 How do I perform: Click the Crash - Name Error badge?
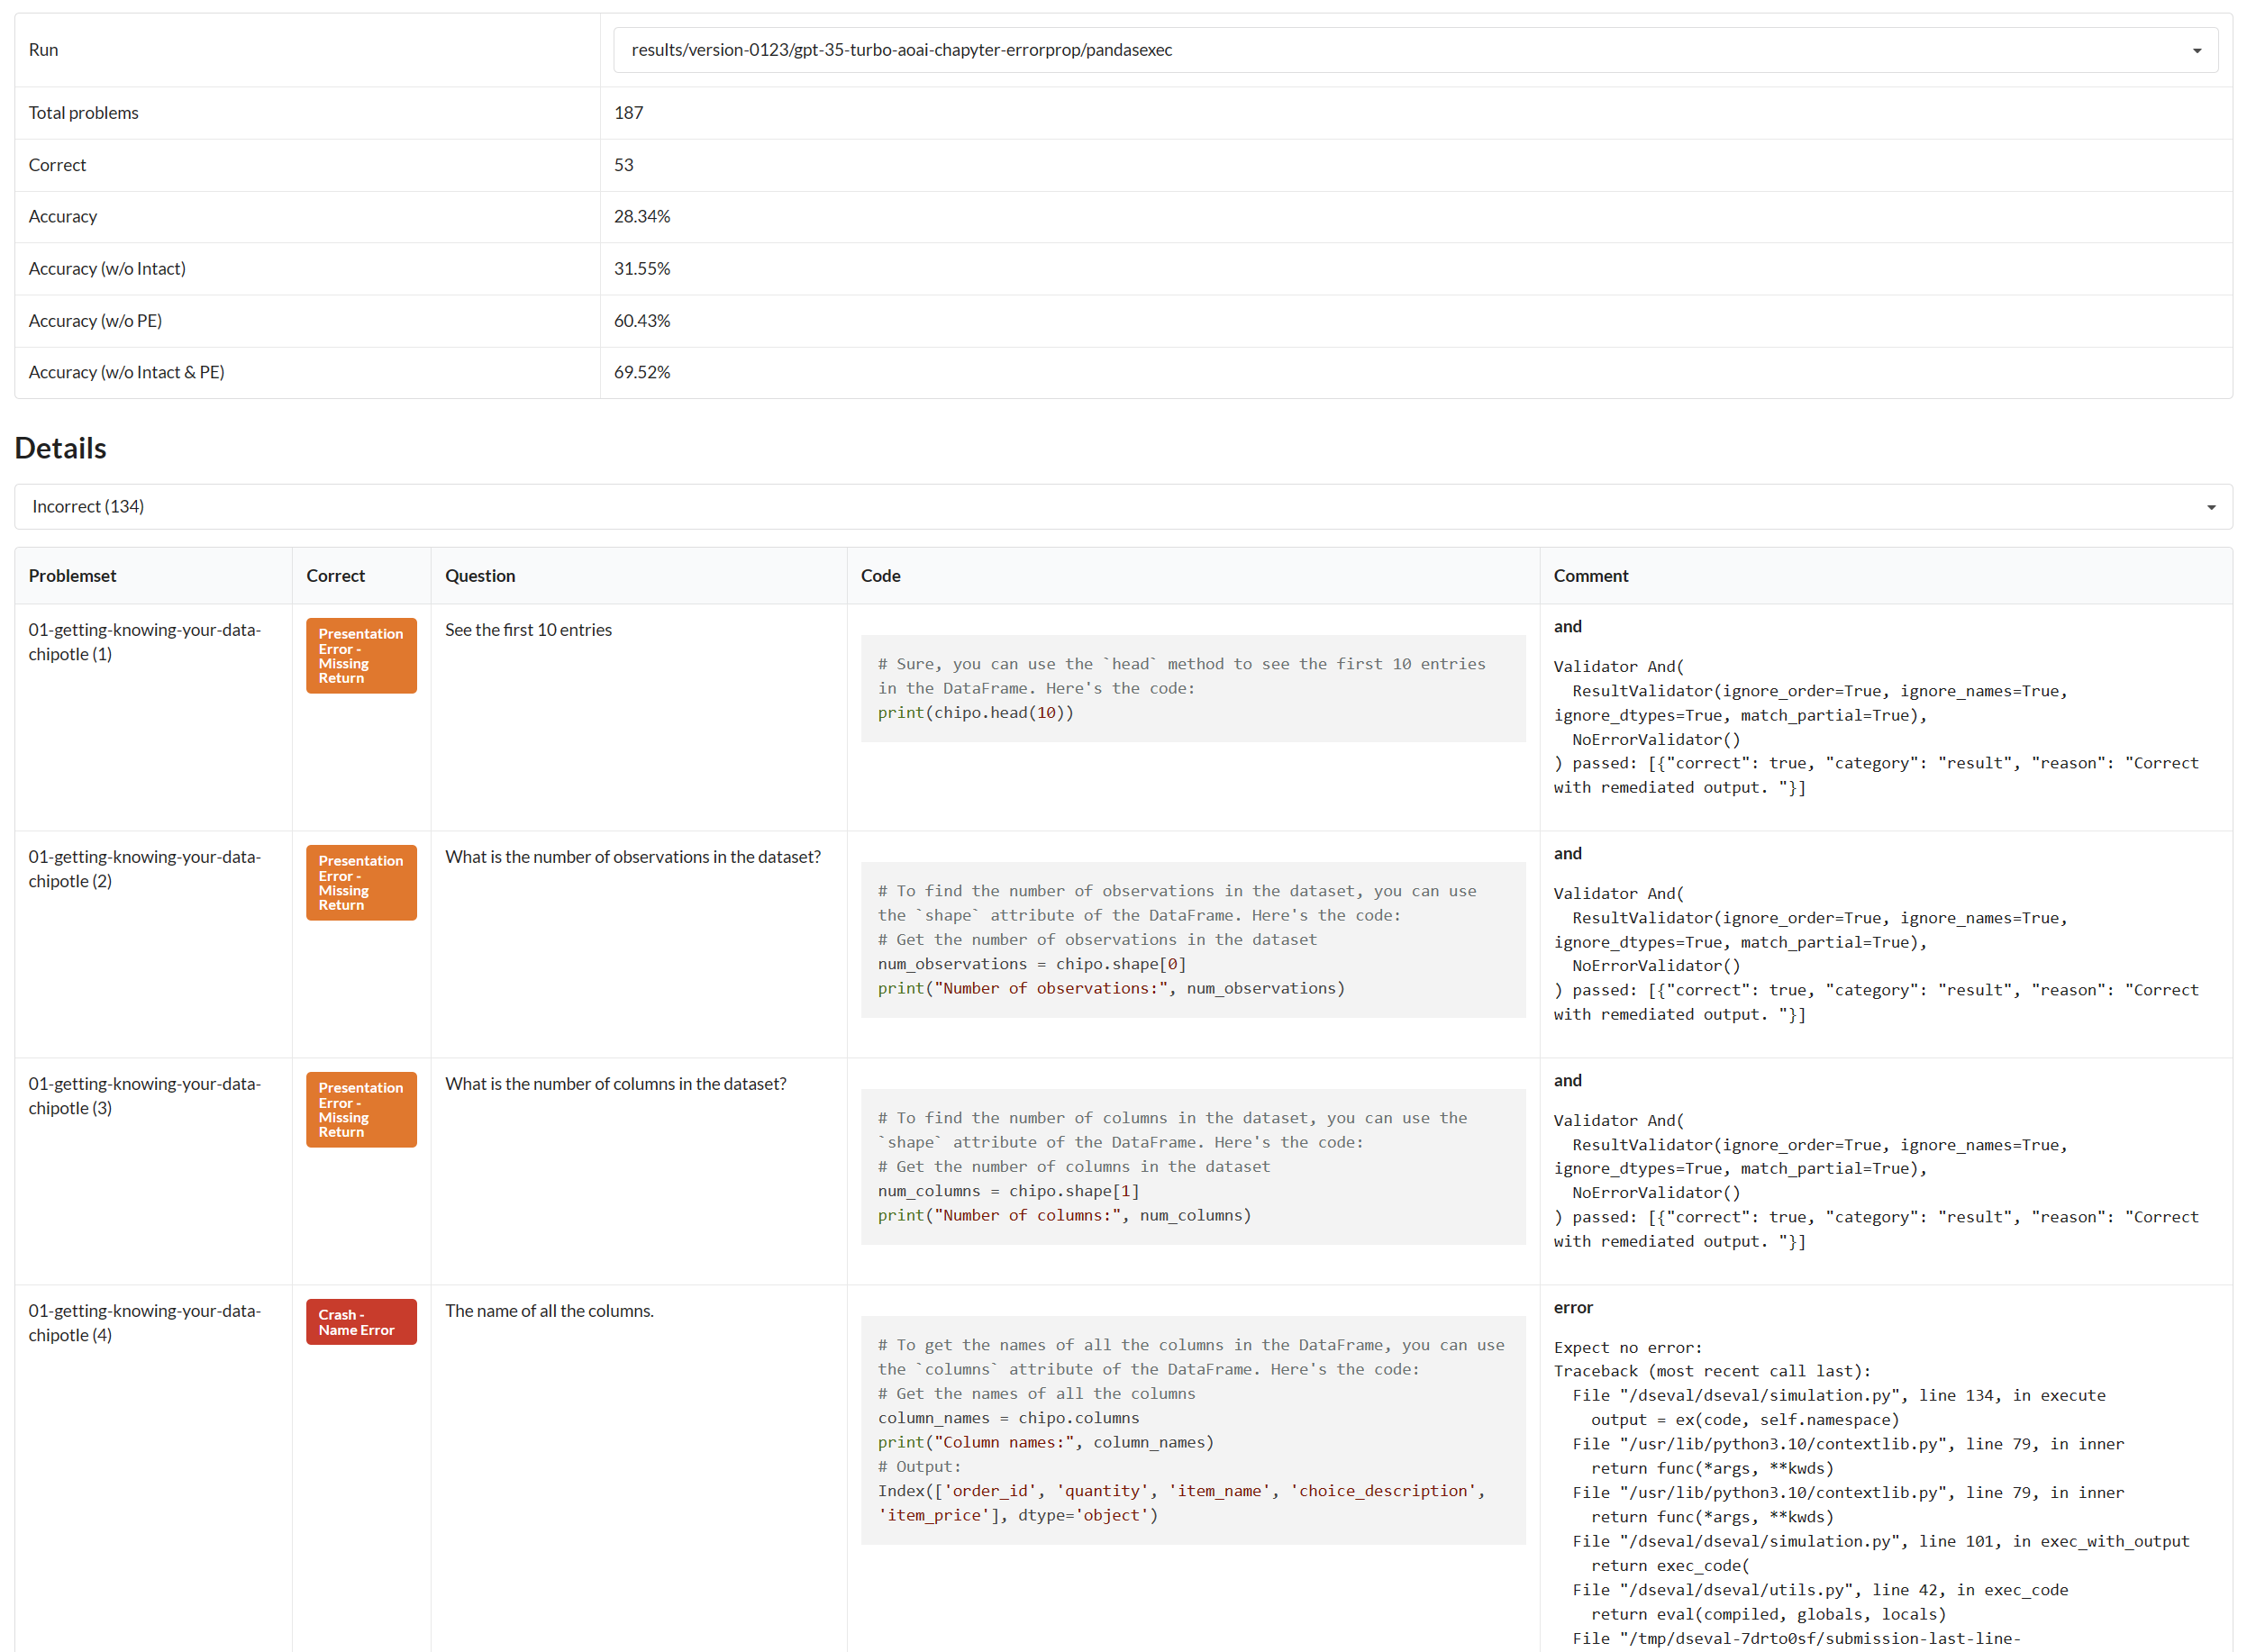[x=361, y=1322]
